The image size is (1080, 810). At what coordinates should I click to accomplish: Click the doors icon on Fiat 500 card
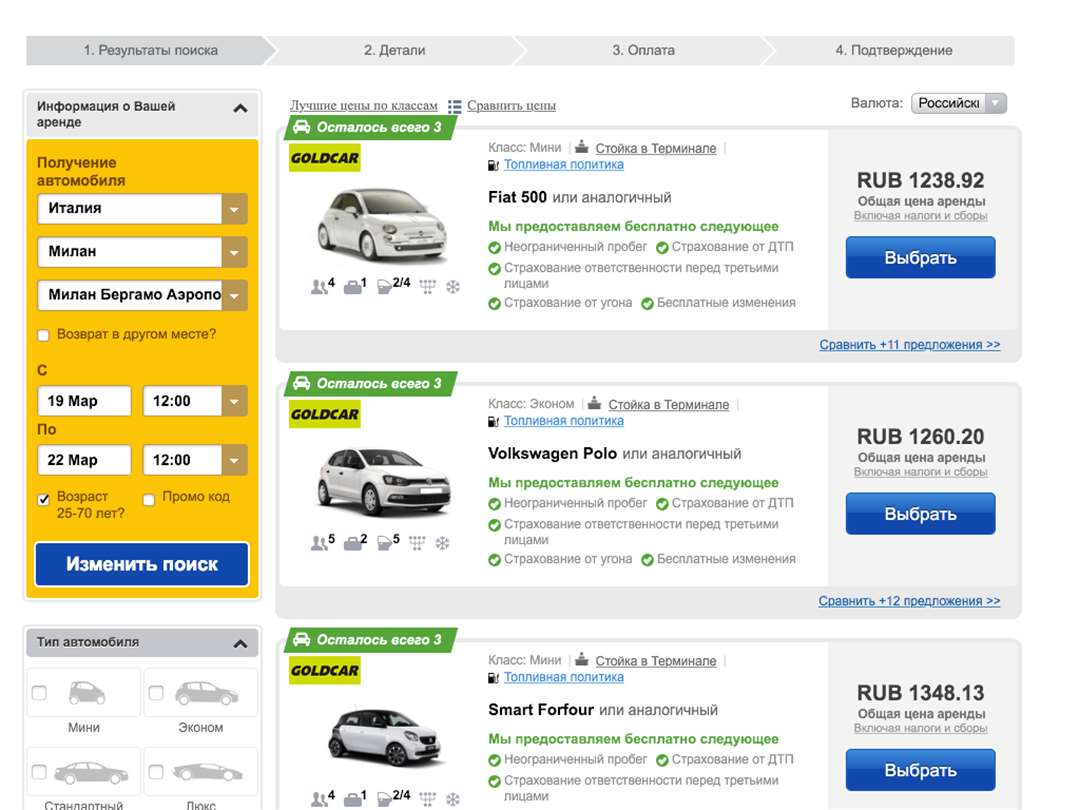coord(384,287)
